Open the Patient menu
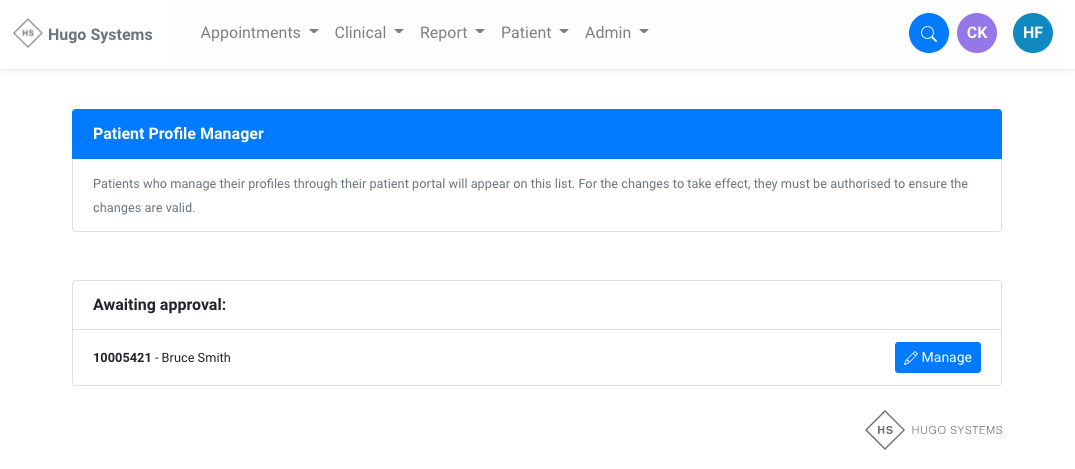Viewport: 1075px width, 469px height. (534, 33)
